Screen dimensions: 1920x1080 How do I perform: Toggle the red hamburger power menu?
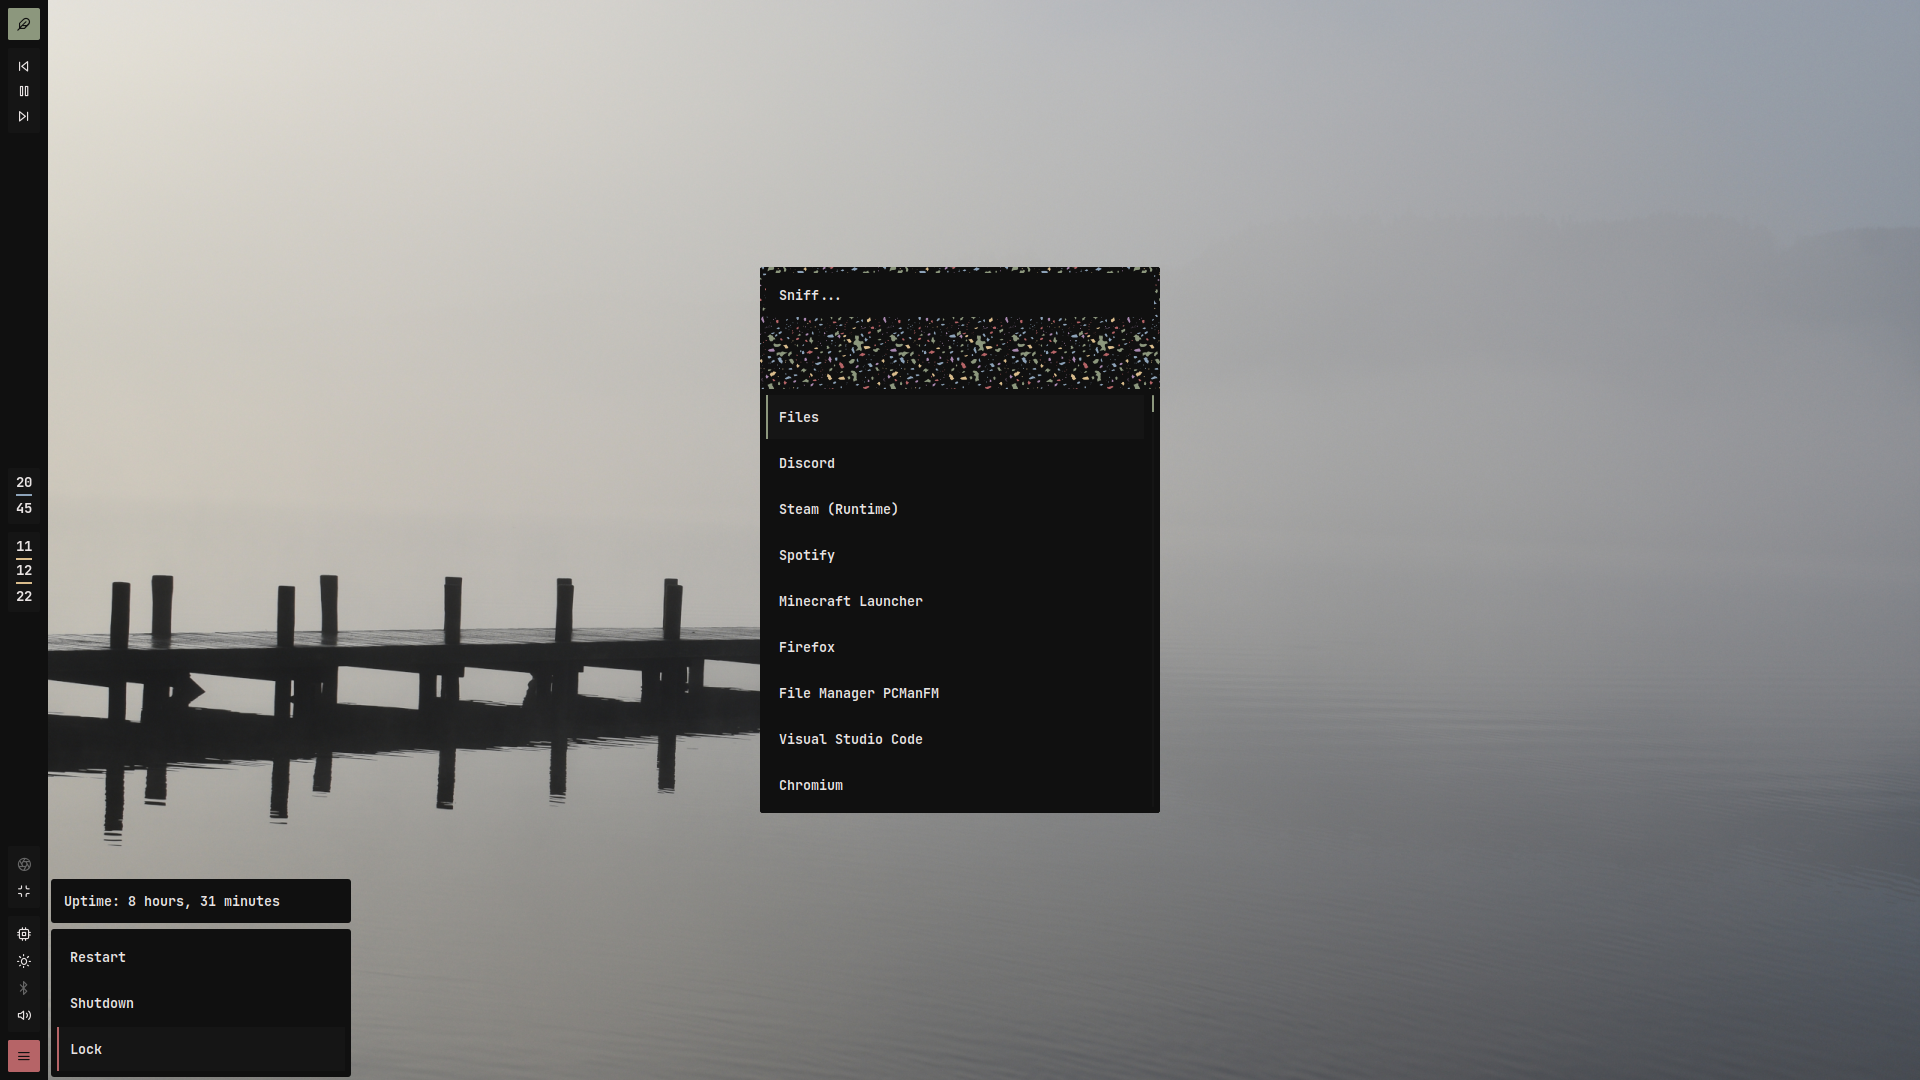[x=24, y=1056]
